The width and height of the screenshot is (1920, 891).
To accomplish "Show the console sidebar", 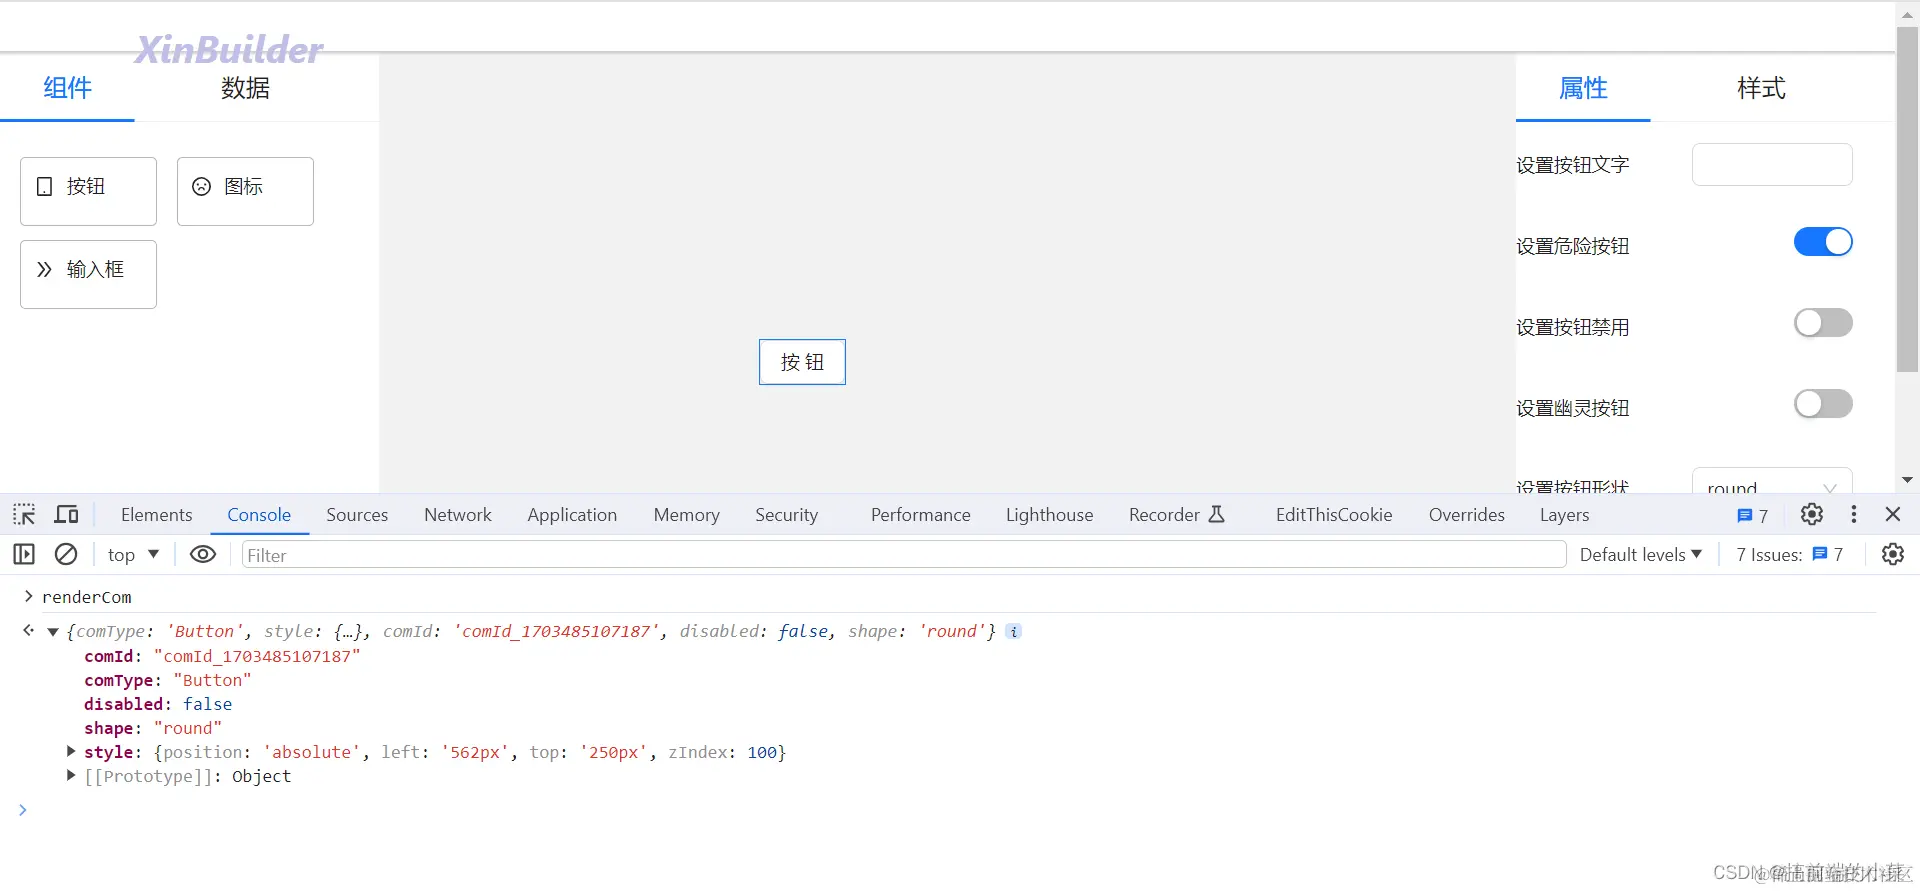I will pyautogui.click(x=24, y=554).
